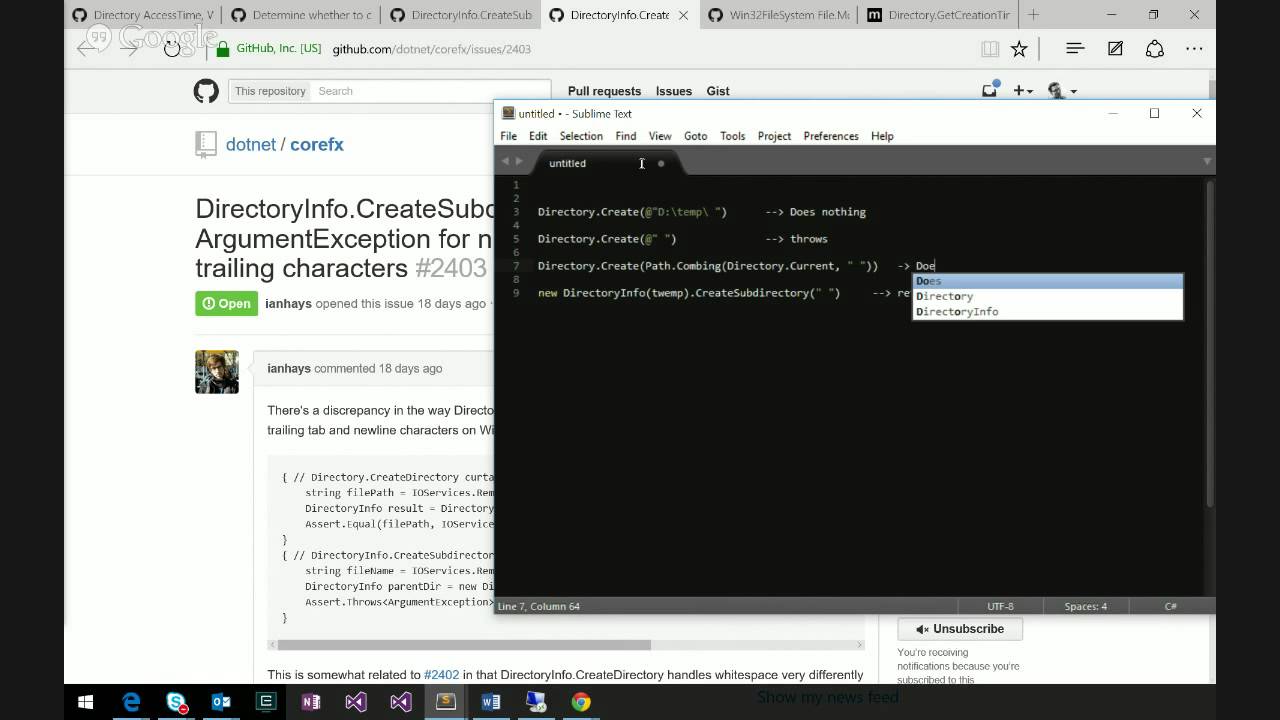Open Chrome from the taskbar
This screenshot has width=1280, height=720.
click(581, 702)
